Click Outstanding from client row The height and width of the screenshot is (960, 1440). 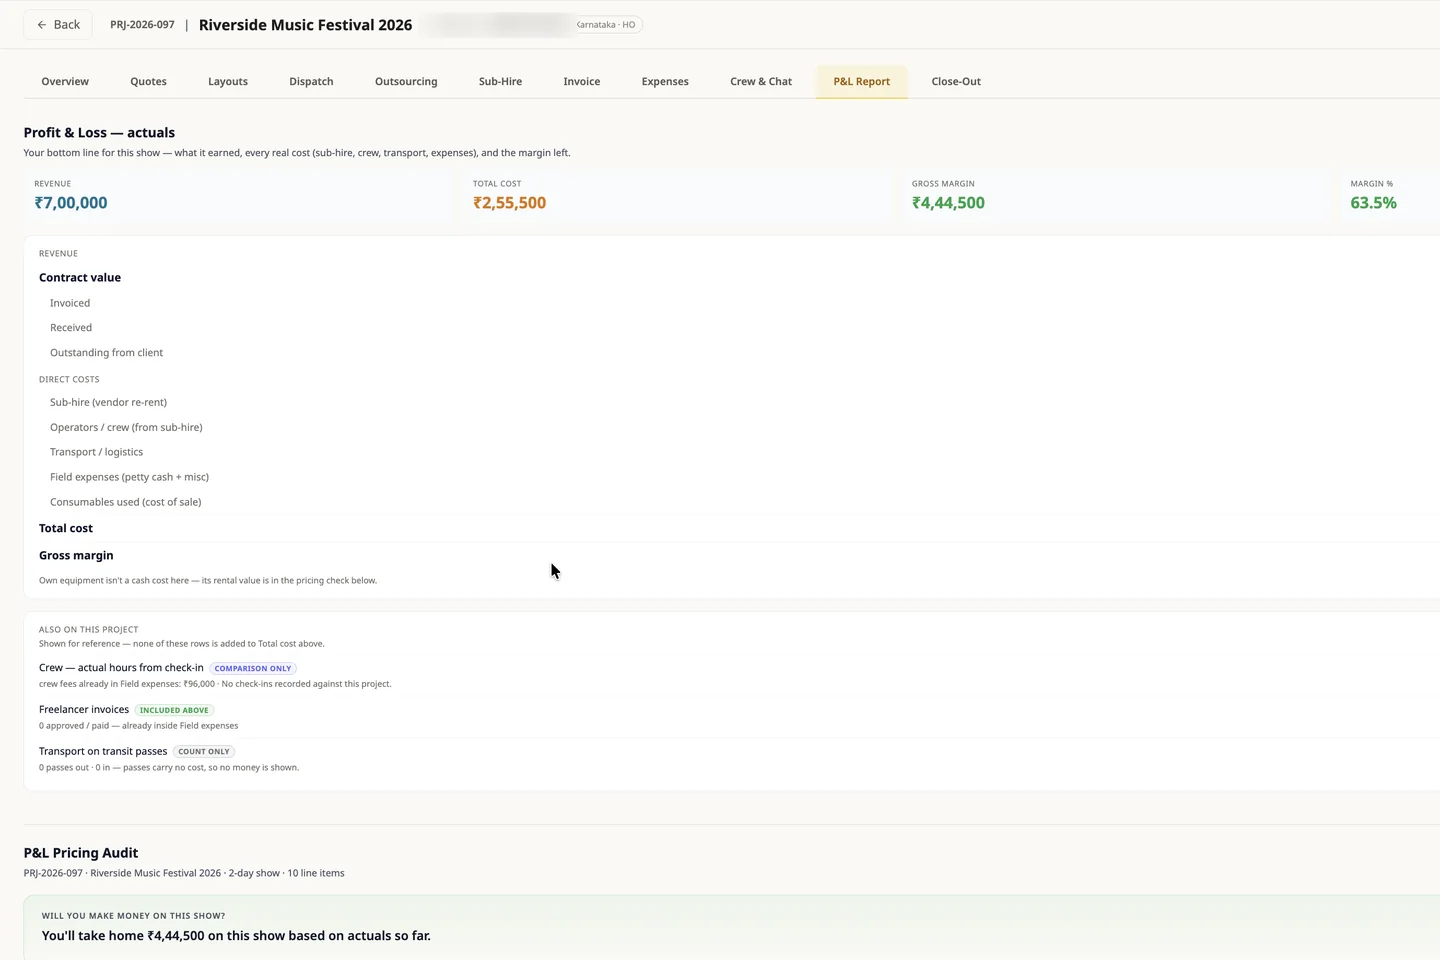tap(739, 353)
